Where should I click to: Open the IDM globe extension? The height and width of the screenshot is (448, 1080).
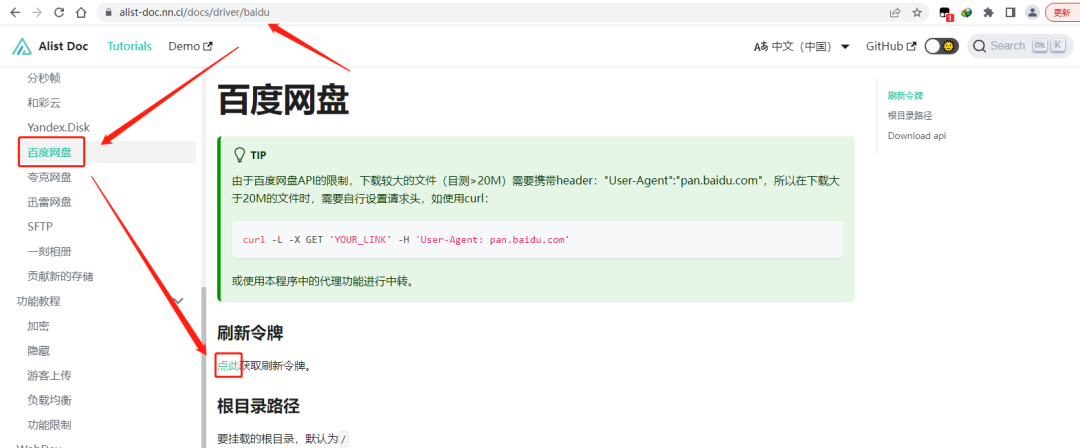(967, 12)
